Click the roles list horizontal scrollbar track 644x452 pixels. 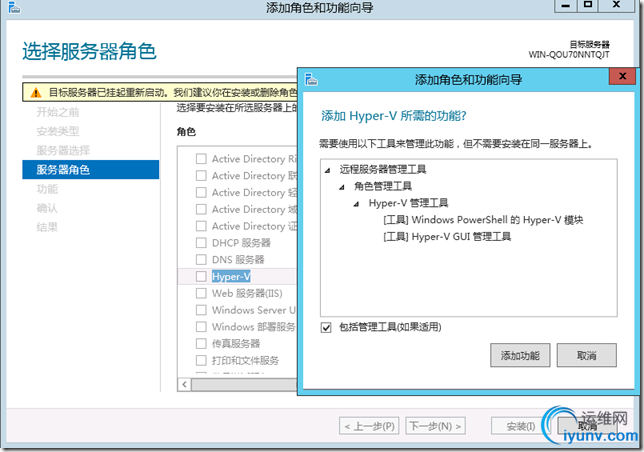[244, 385]
